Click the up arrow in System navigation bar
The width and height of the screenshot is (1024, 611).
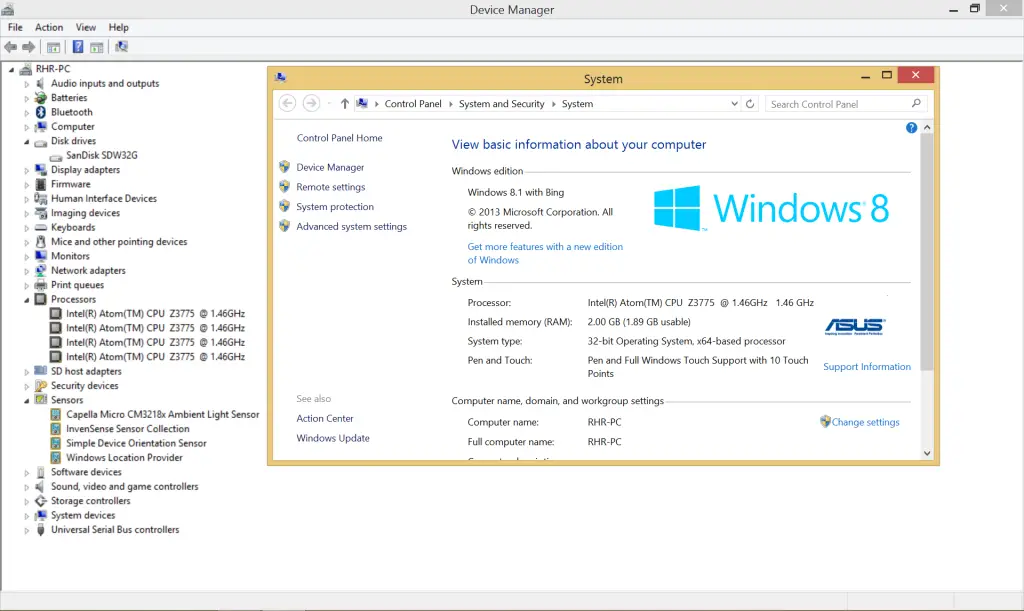[x=345, y=104]
